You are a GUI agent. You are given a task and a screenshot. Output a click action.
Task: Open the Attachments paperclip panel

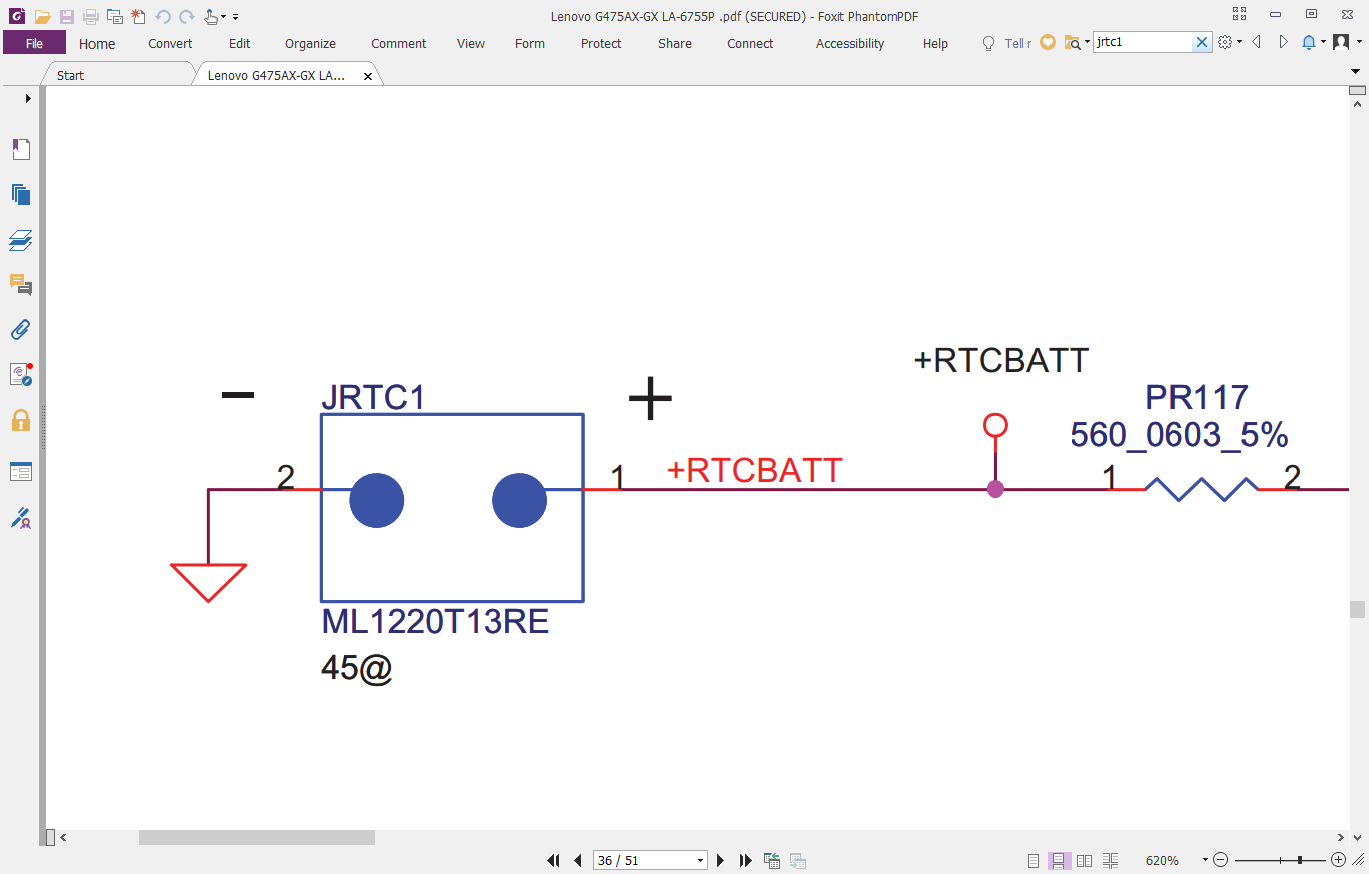pos(21,330)
